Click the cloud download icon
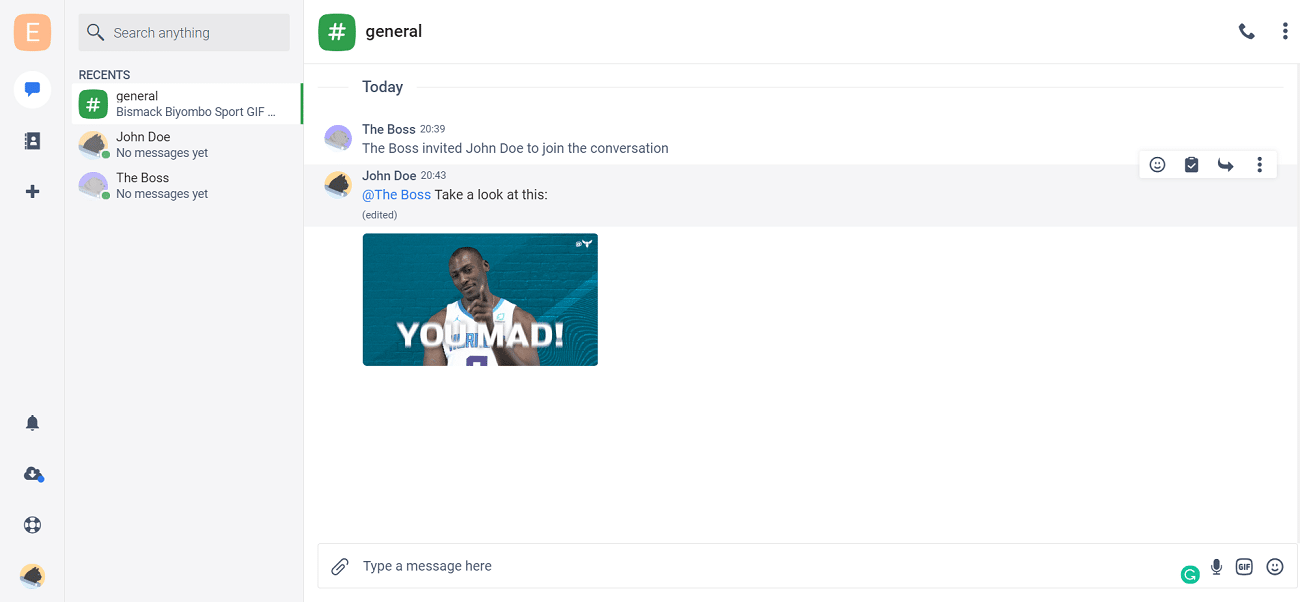1300x602 pixels. 33,474
